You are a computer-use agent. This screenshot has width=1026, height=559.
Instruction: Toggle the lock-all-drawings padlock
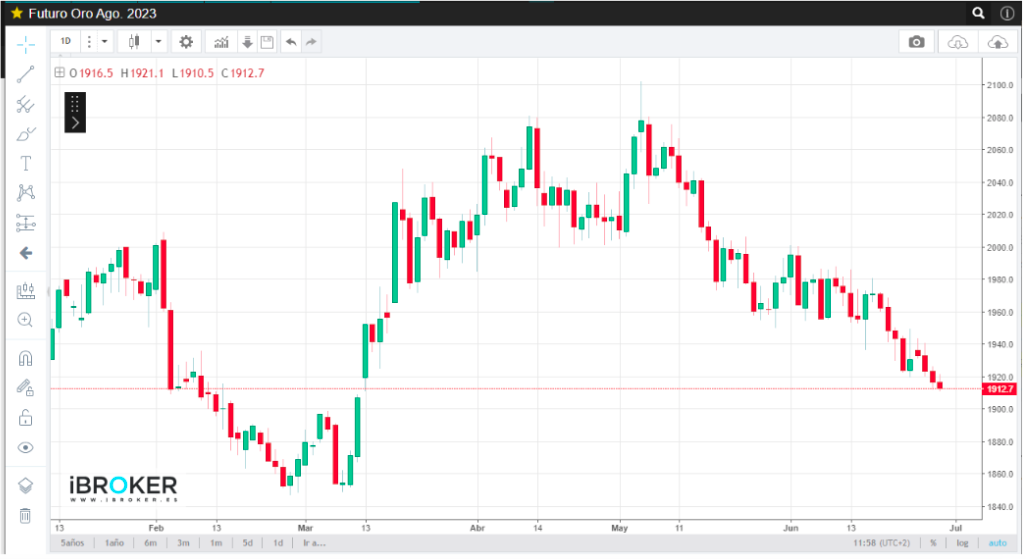26,418
